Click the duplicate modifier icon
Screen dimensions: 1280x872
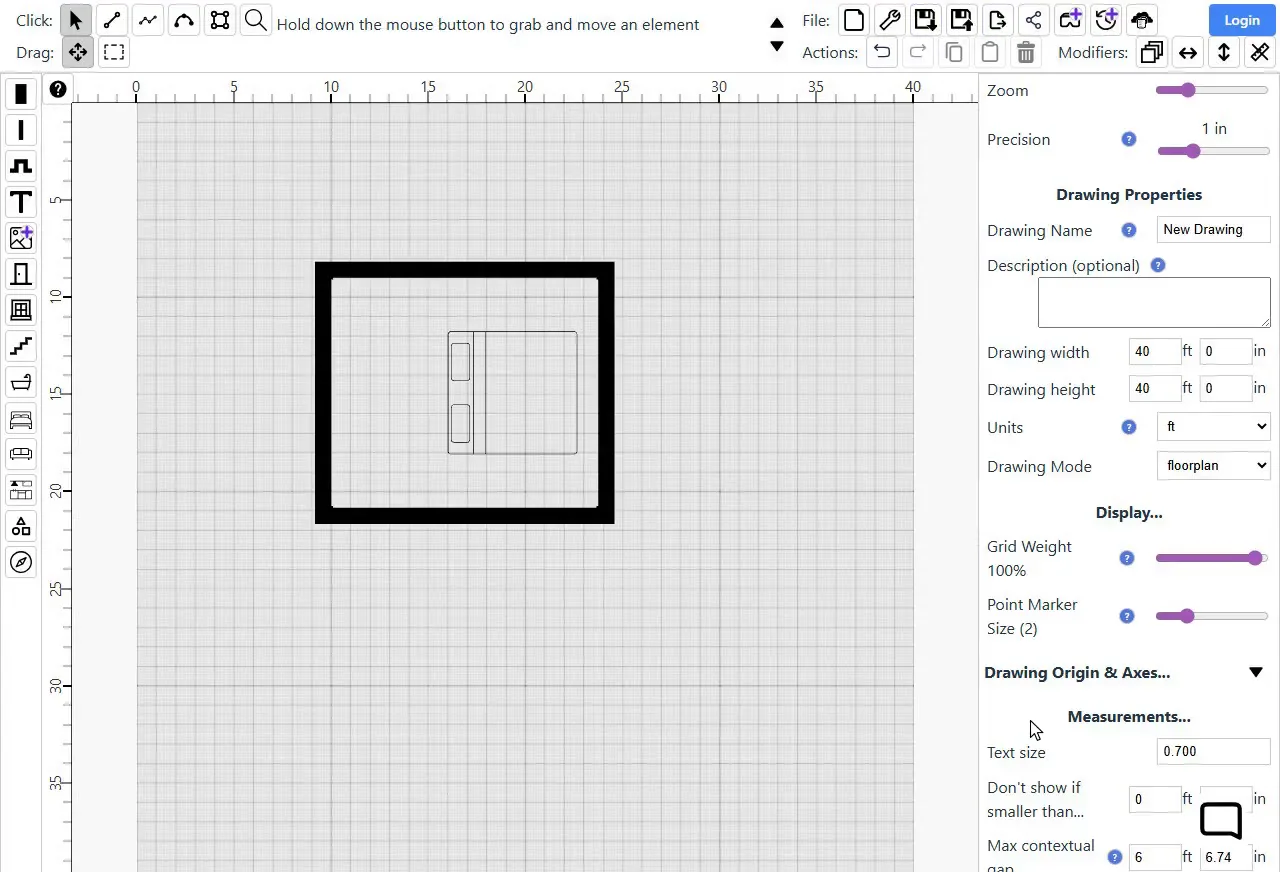coord(1151,52)
